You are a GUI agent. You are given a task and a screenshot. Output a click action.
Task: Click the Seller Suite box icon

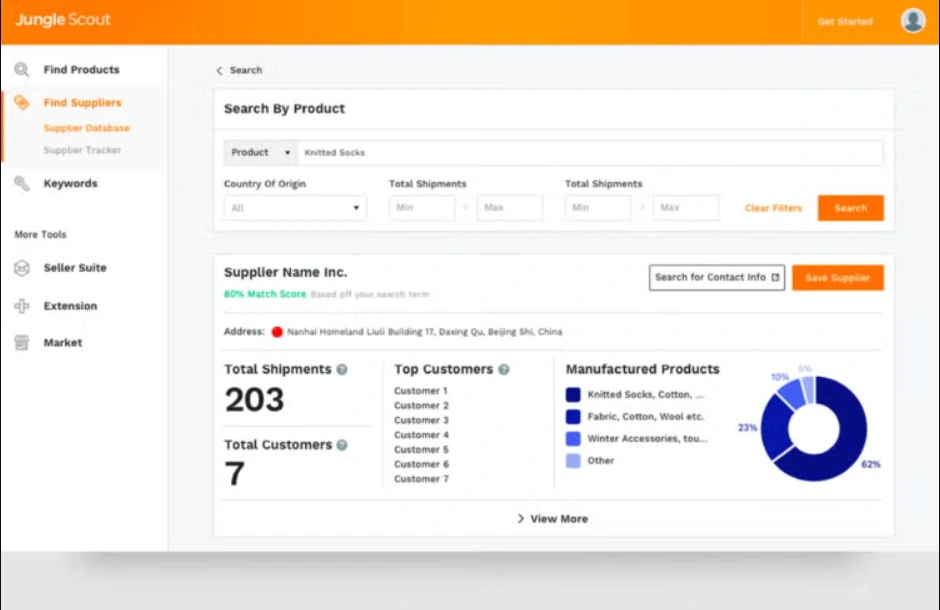pyautogui.click(x=22, y=268)
